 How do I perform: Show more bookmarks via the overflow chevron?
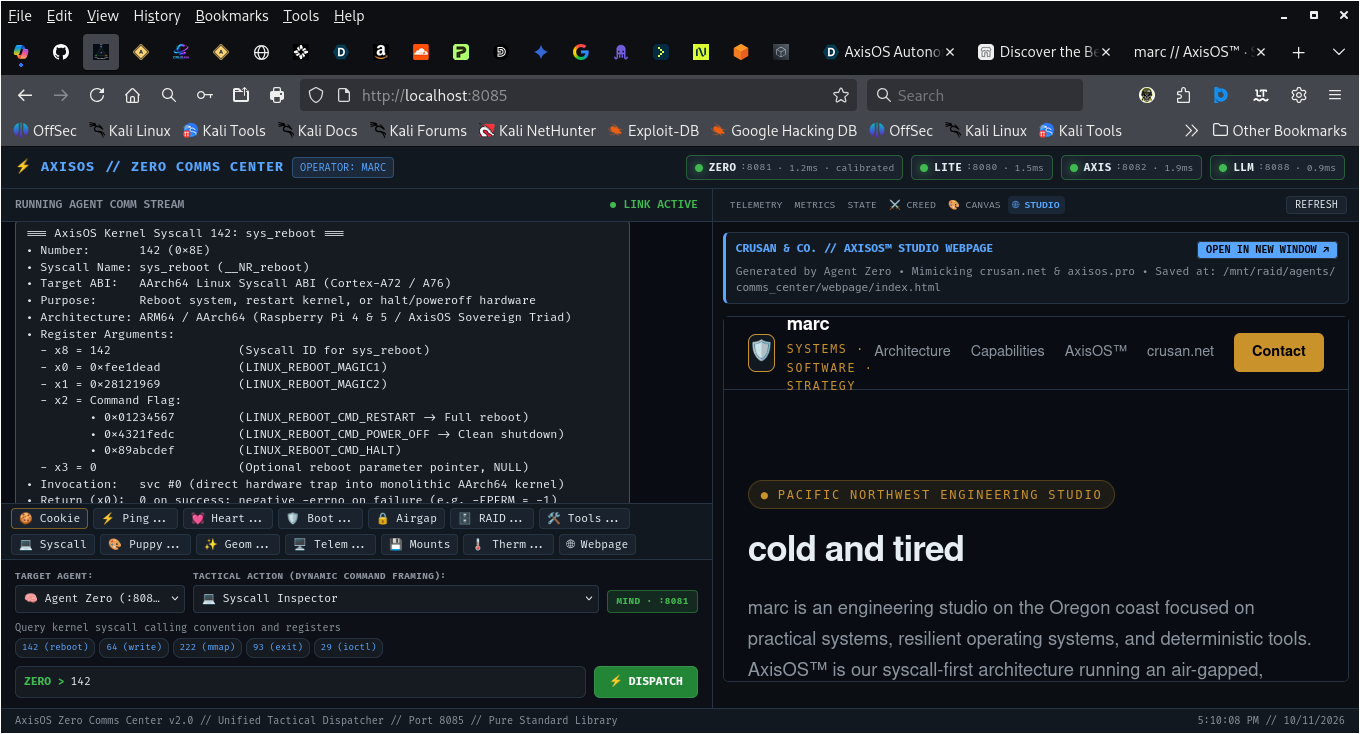(x=1191, y=131)
